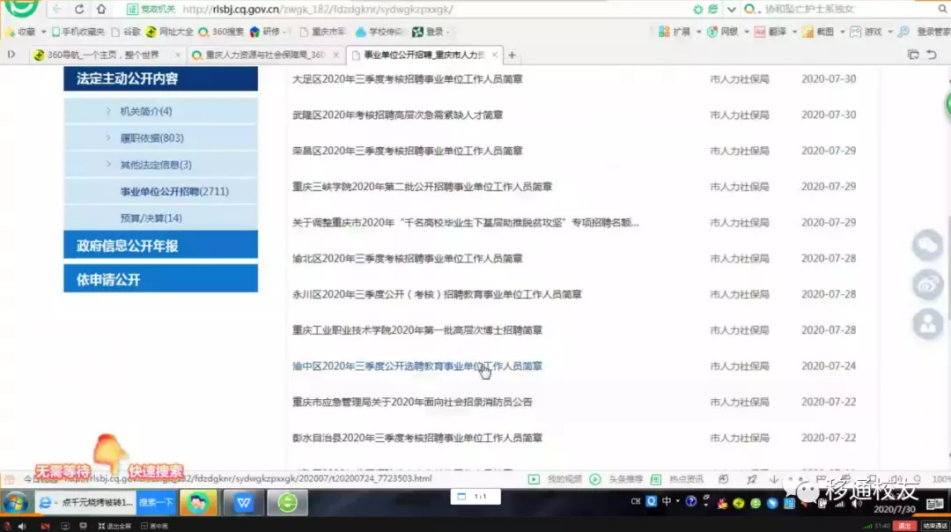Click the user profile floating icon
This screenshot has height=532, width=951.
click(x=928, y=324)
